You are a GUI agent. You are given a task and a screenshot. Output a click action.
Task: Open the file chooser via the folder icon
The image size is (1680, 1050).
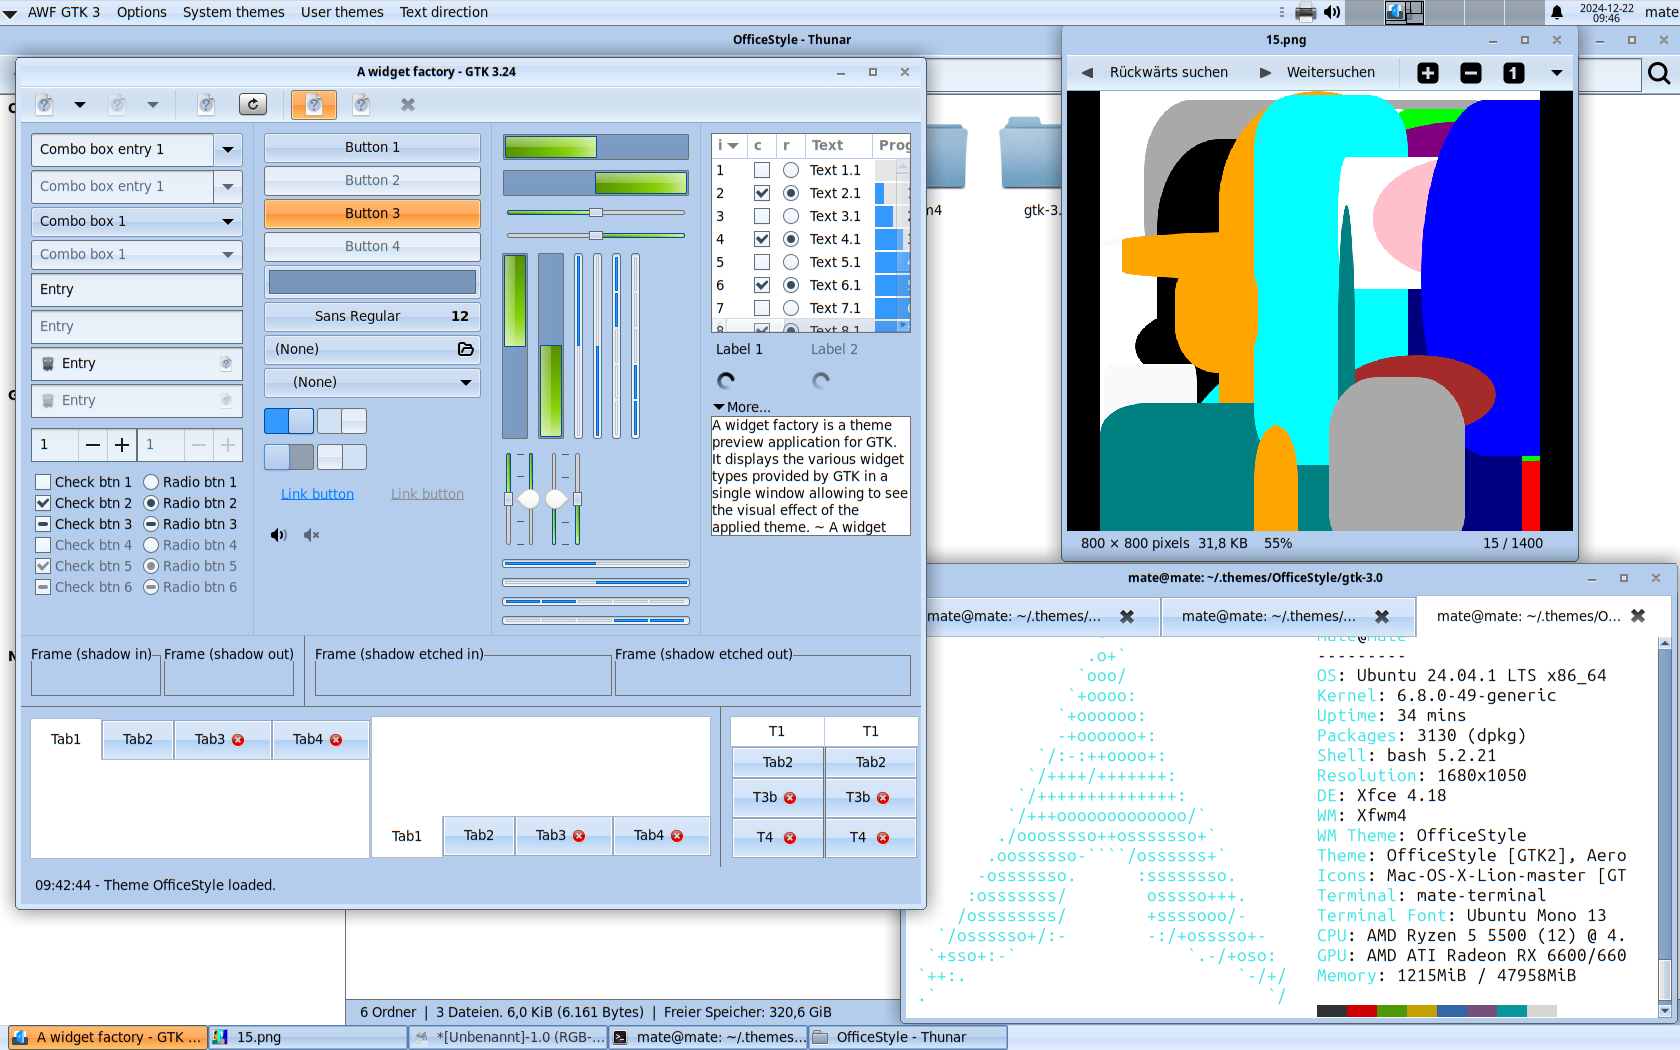pyautogui.click(x=465, y=349)
